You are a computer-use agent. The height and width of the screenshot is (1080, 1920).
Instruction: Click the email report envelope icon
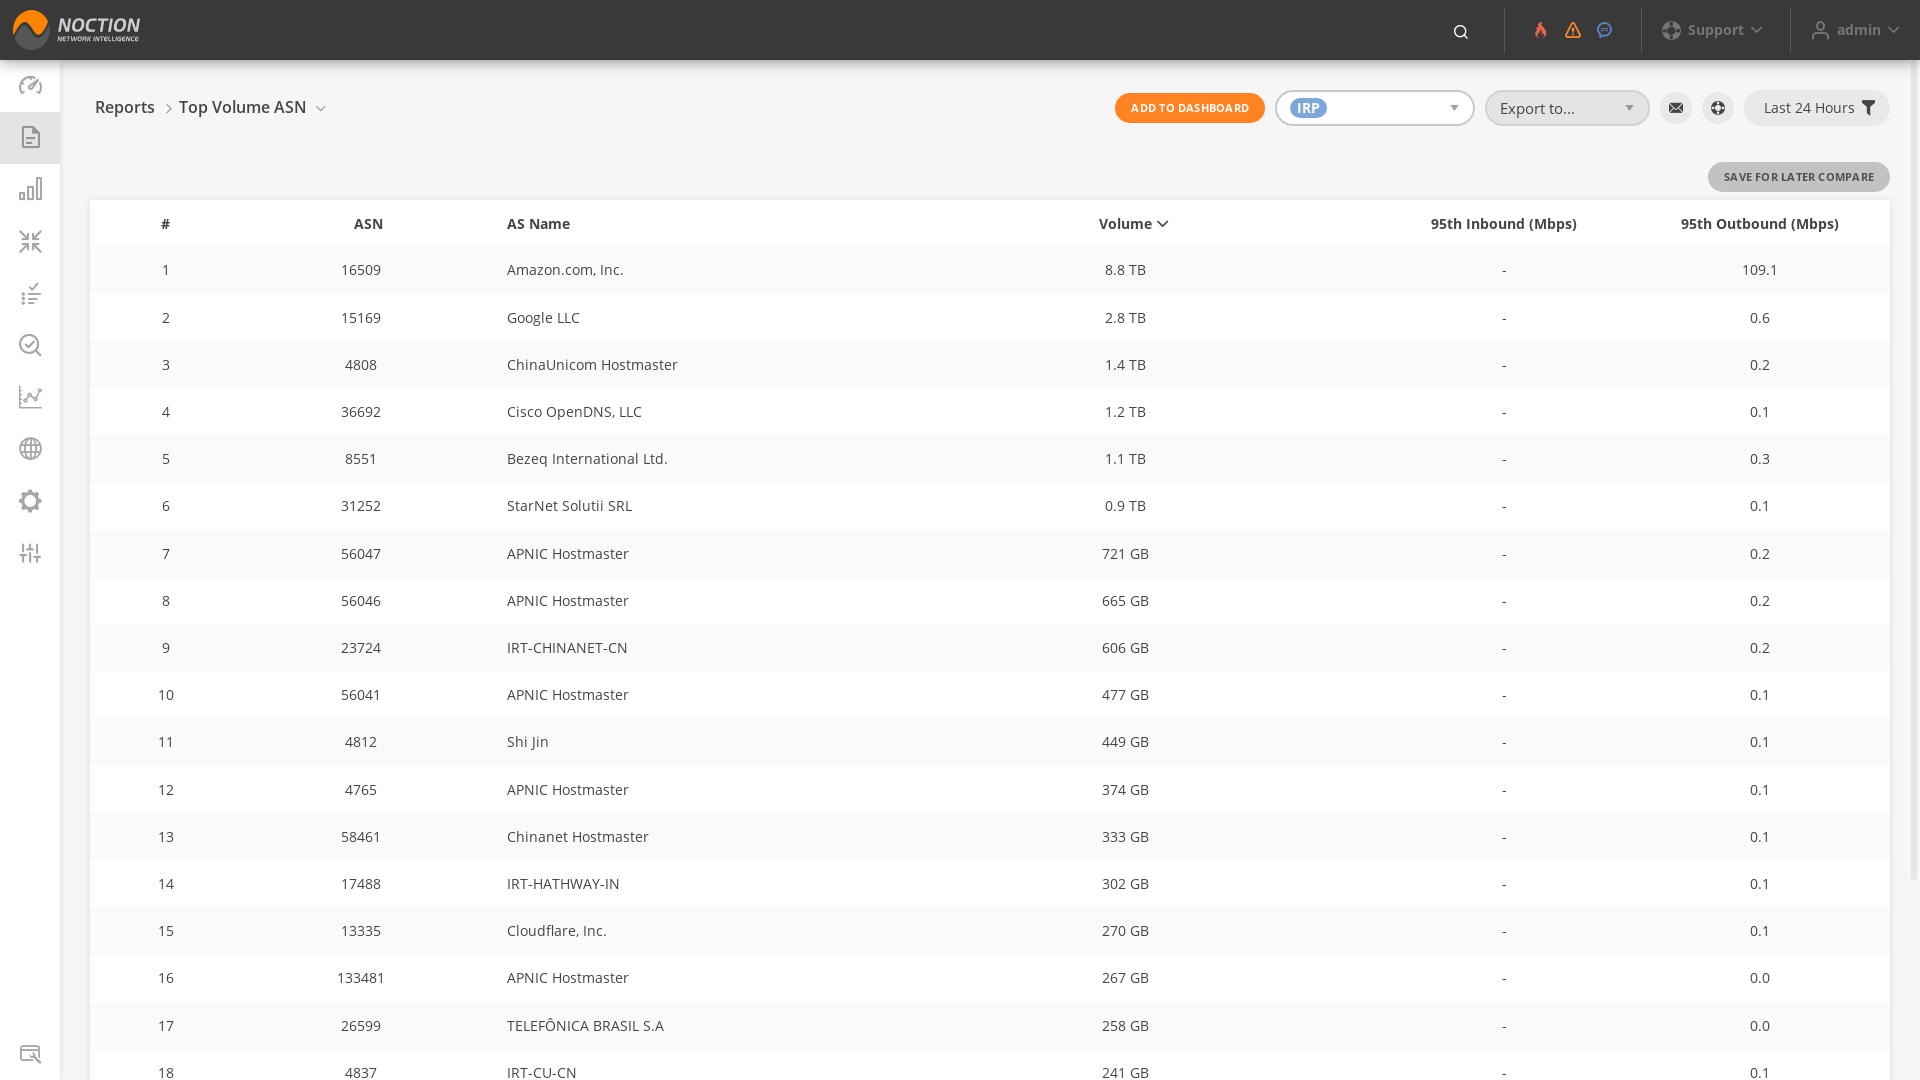[x=1676, y=108]
